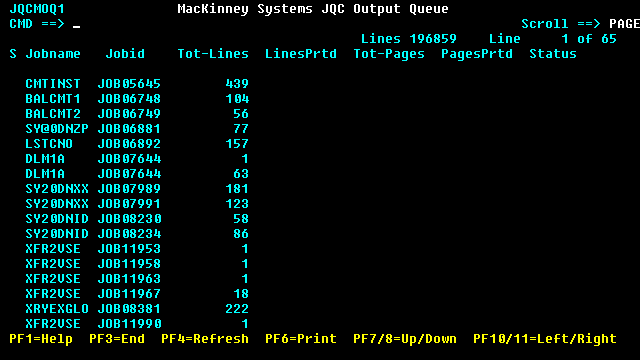Select jobname CMTINST
Screen dimensions: 640x360
tap(53, 84)
